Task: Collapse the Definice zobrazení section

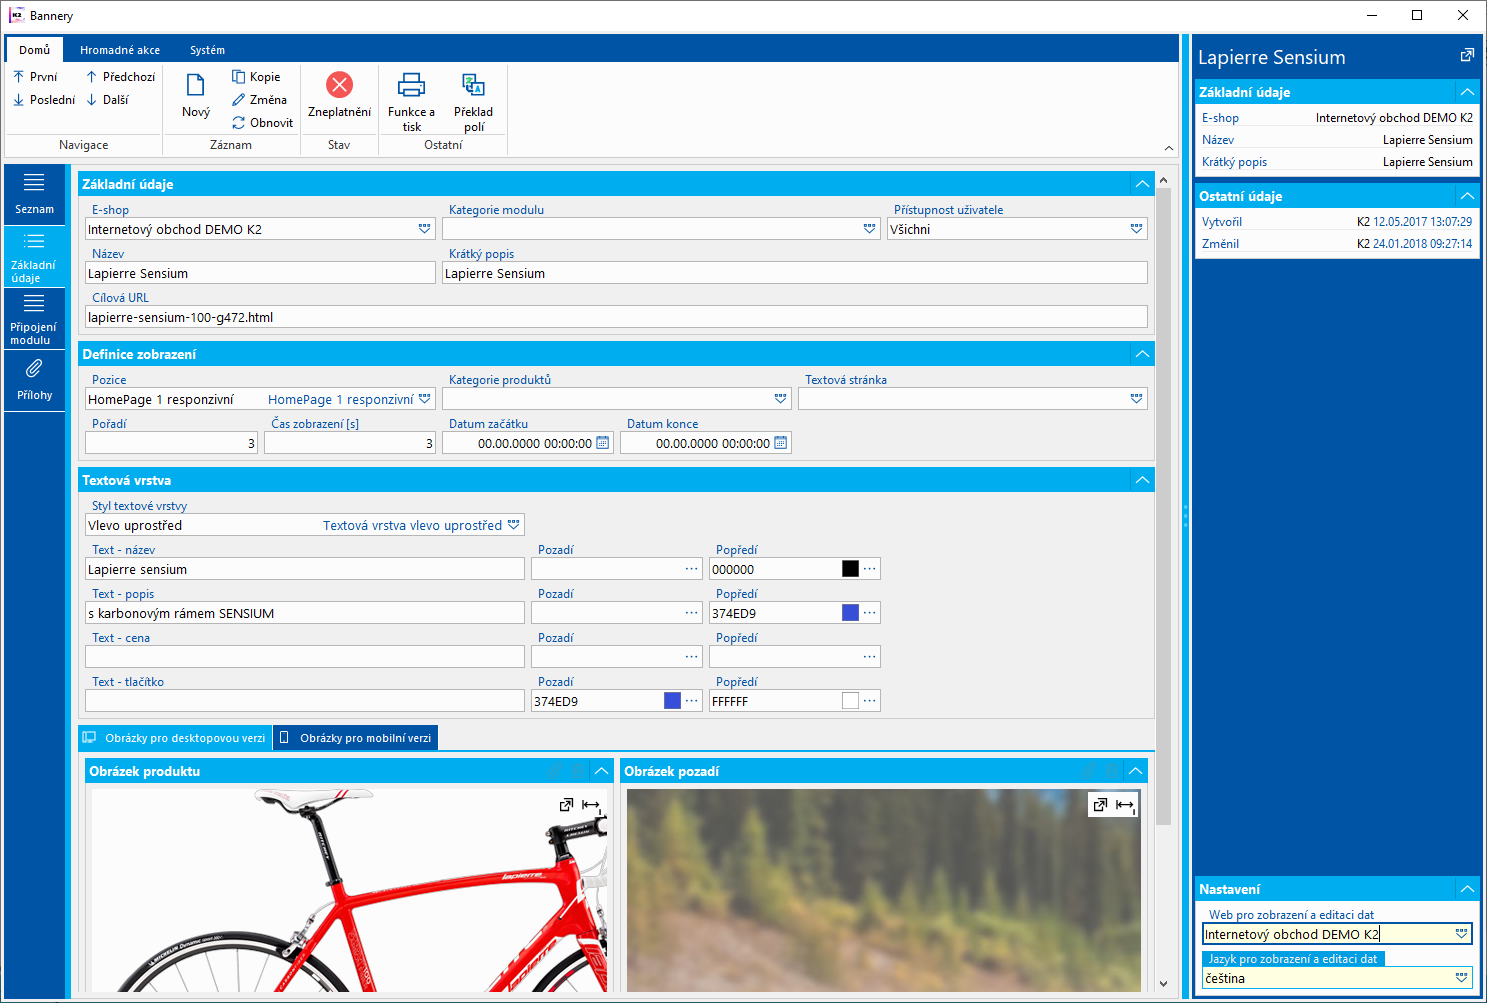Action: coord(1142,354)
